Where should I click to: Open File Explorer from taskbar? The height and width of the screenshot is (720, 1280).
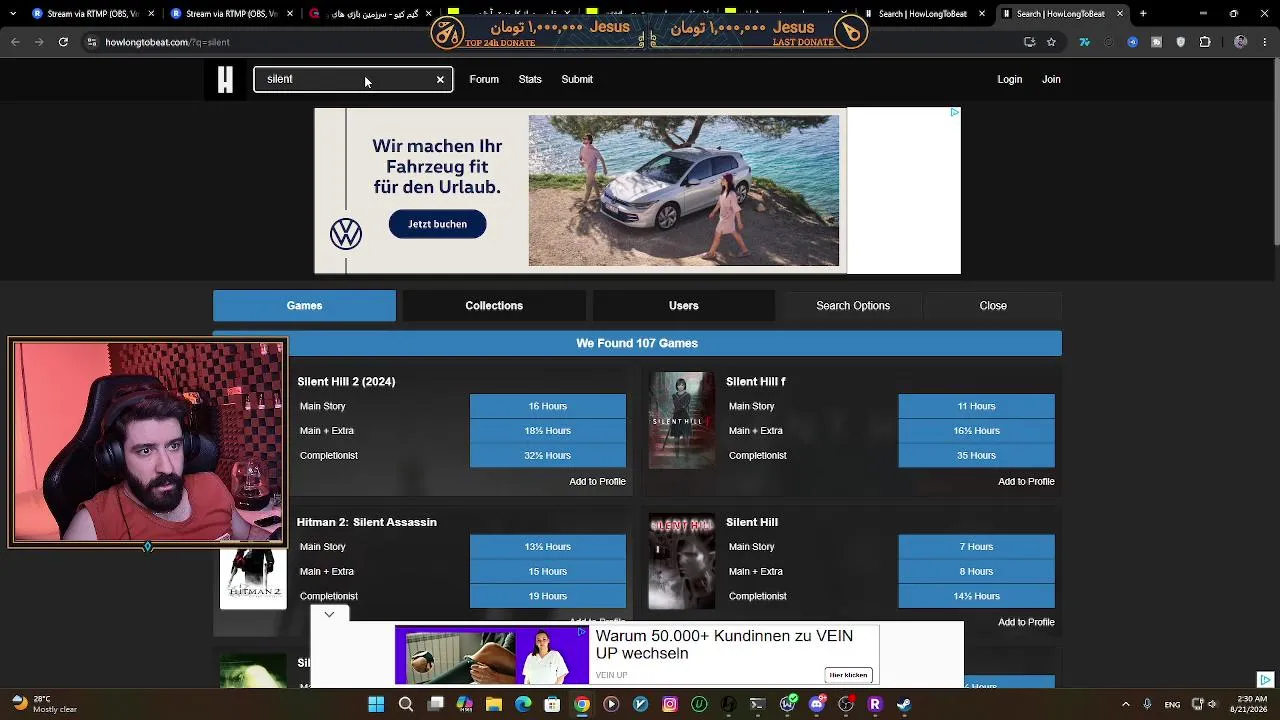pos(494,704)
